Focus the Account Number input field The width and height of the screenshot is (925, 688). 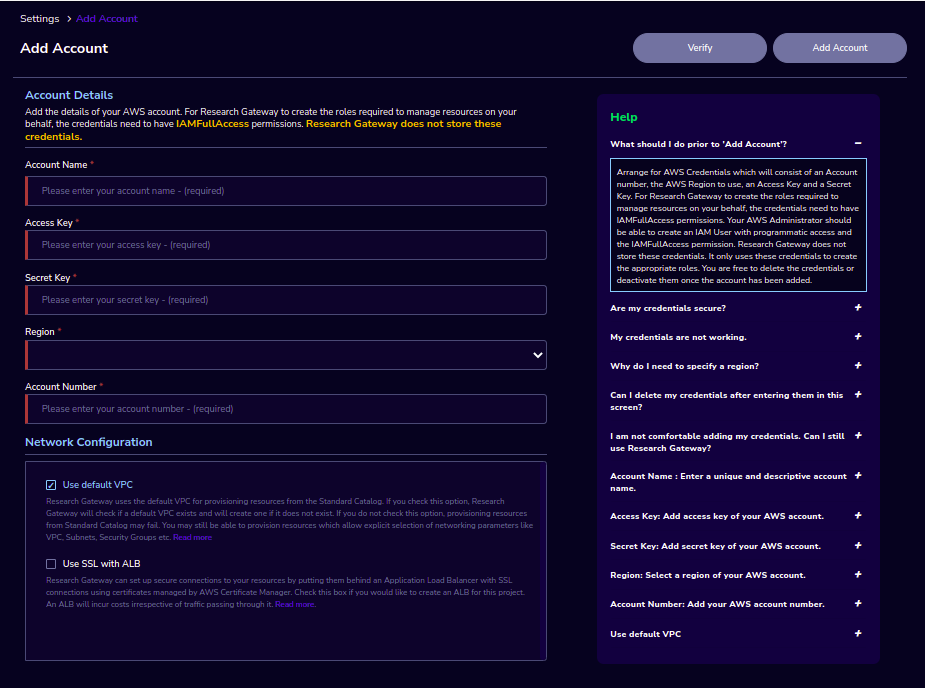[286, 409]
